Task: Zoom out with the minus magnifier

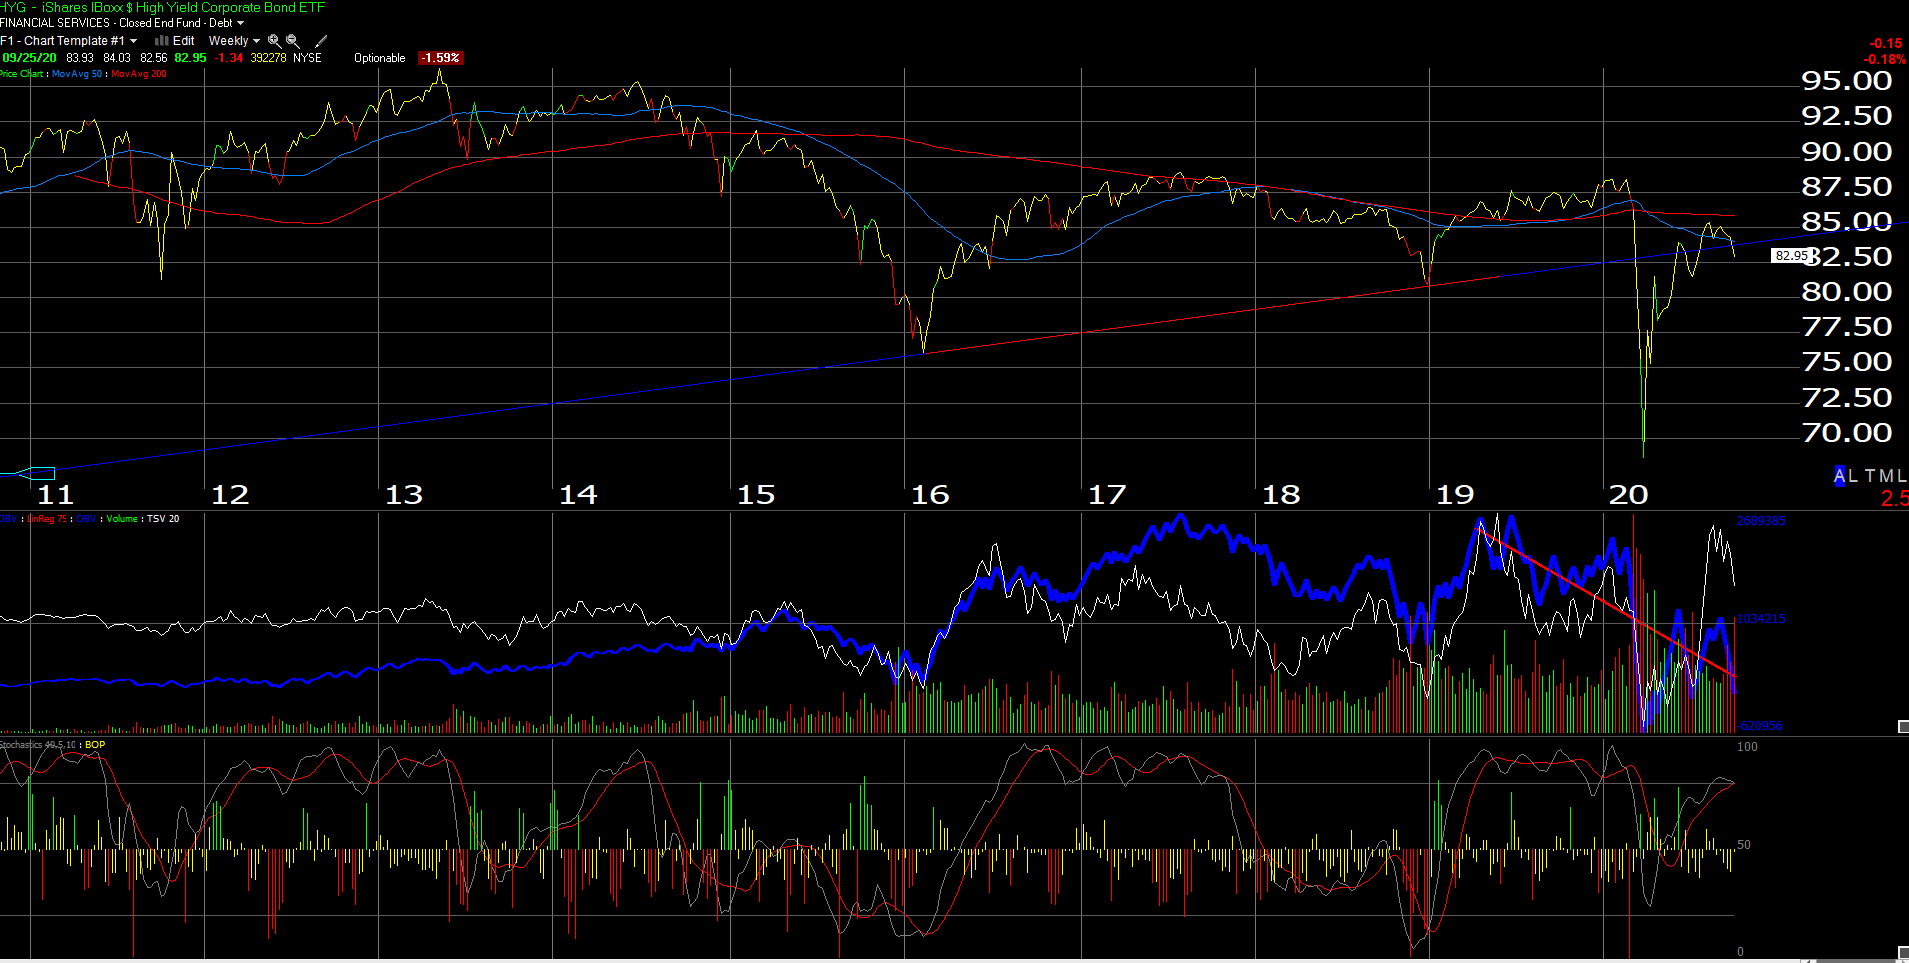Action: [292, 41]
